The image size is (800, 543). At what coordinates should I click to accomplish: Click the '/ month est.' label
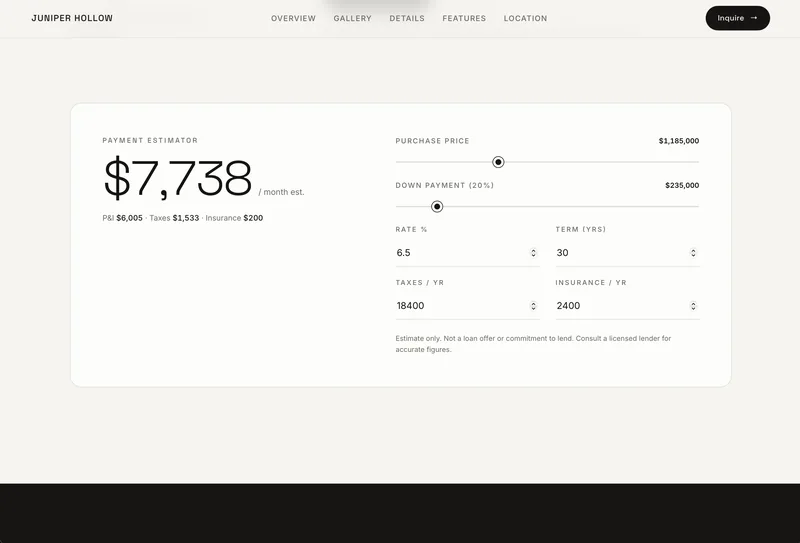pyautogui.click(x=281, y=192)
